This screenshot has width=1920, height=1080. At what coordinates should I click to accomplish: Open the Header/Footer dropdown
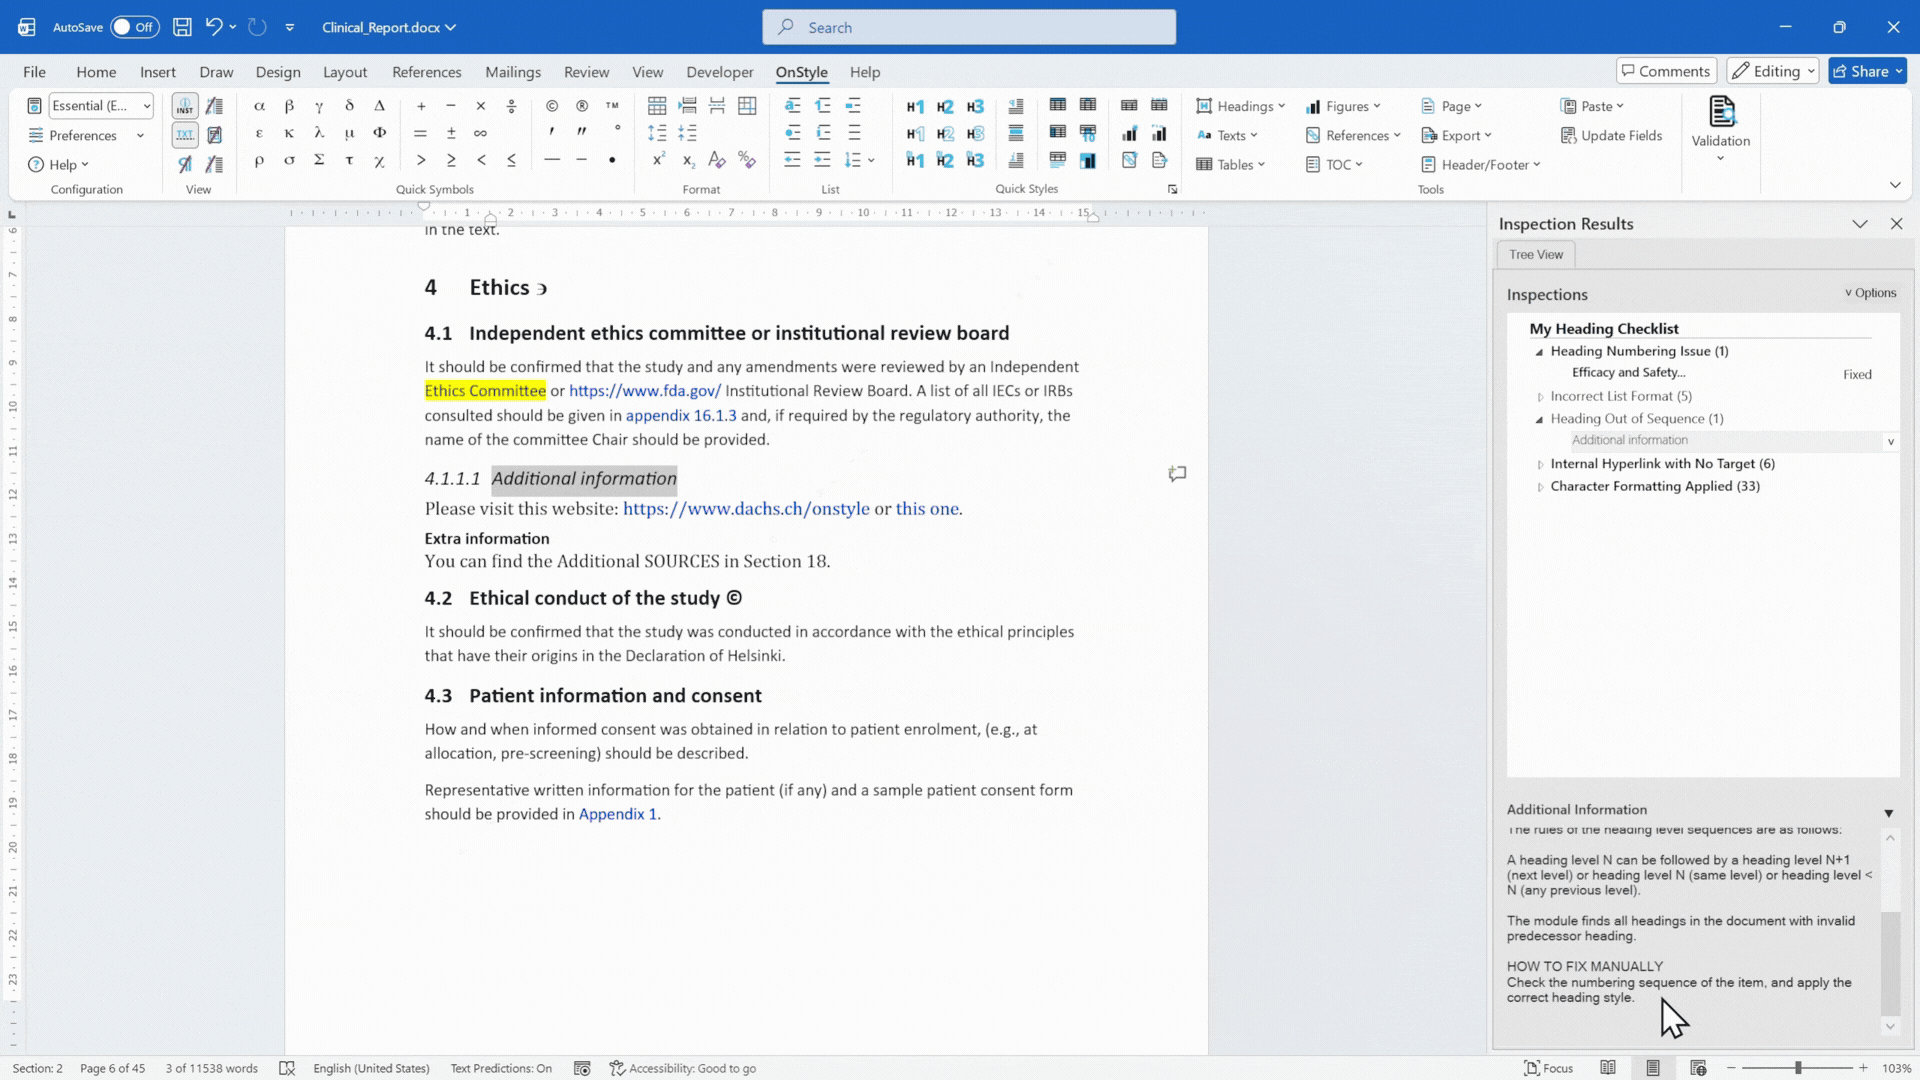(1481, 164)
